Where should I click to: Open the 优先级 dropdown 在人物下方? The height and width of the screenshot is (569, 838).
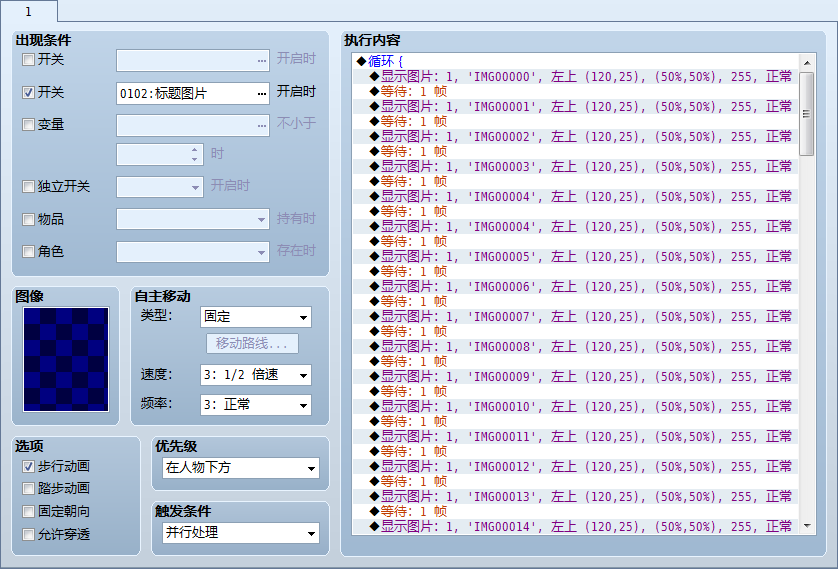click(x=241, y=468)
